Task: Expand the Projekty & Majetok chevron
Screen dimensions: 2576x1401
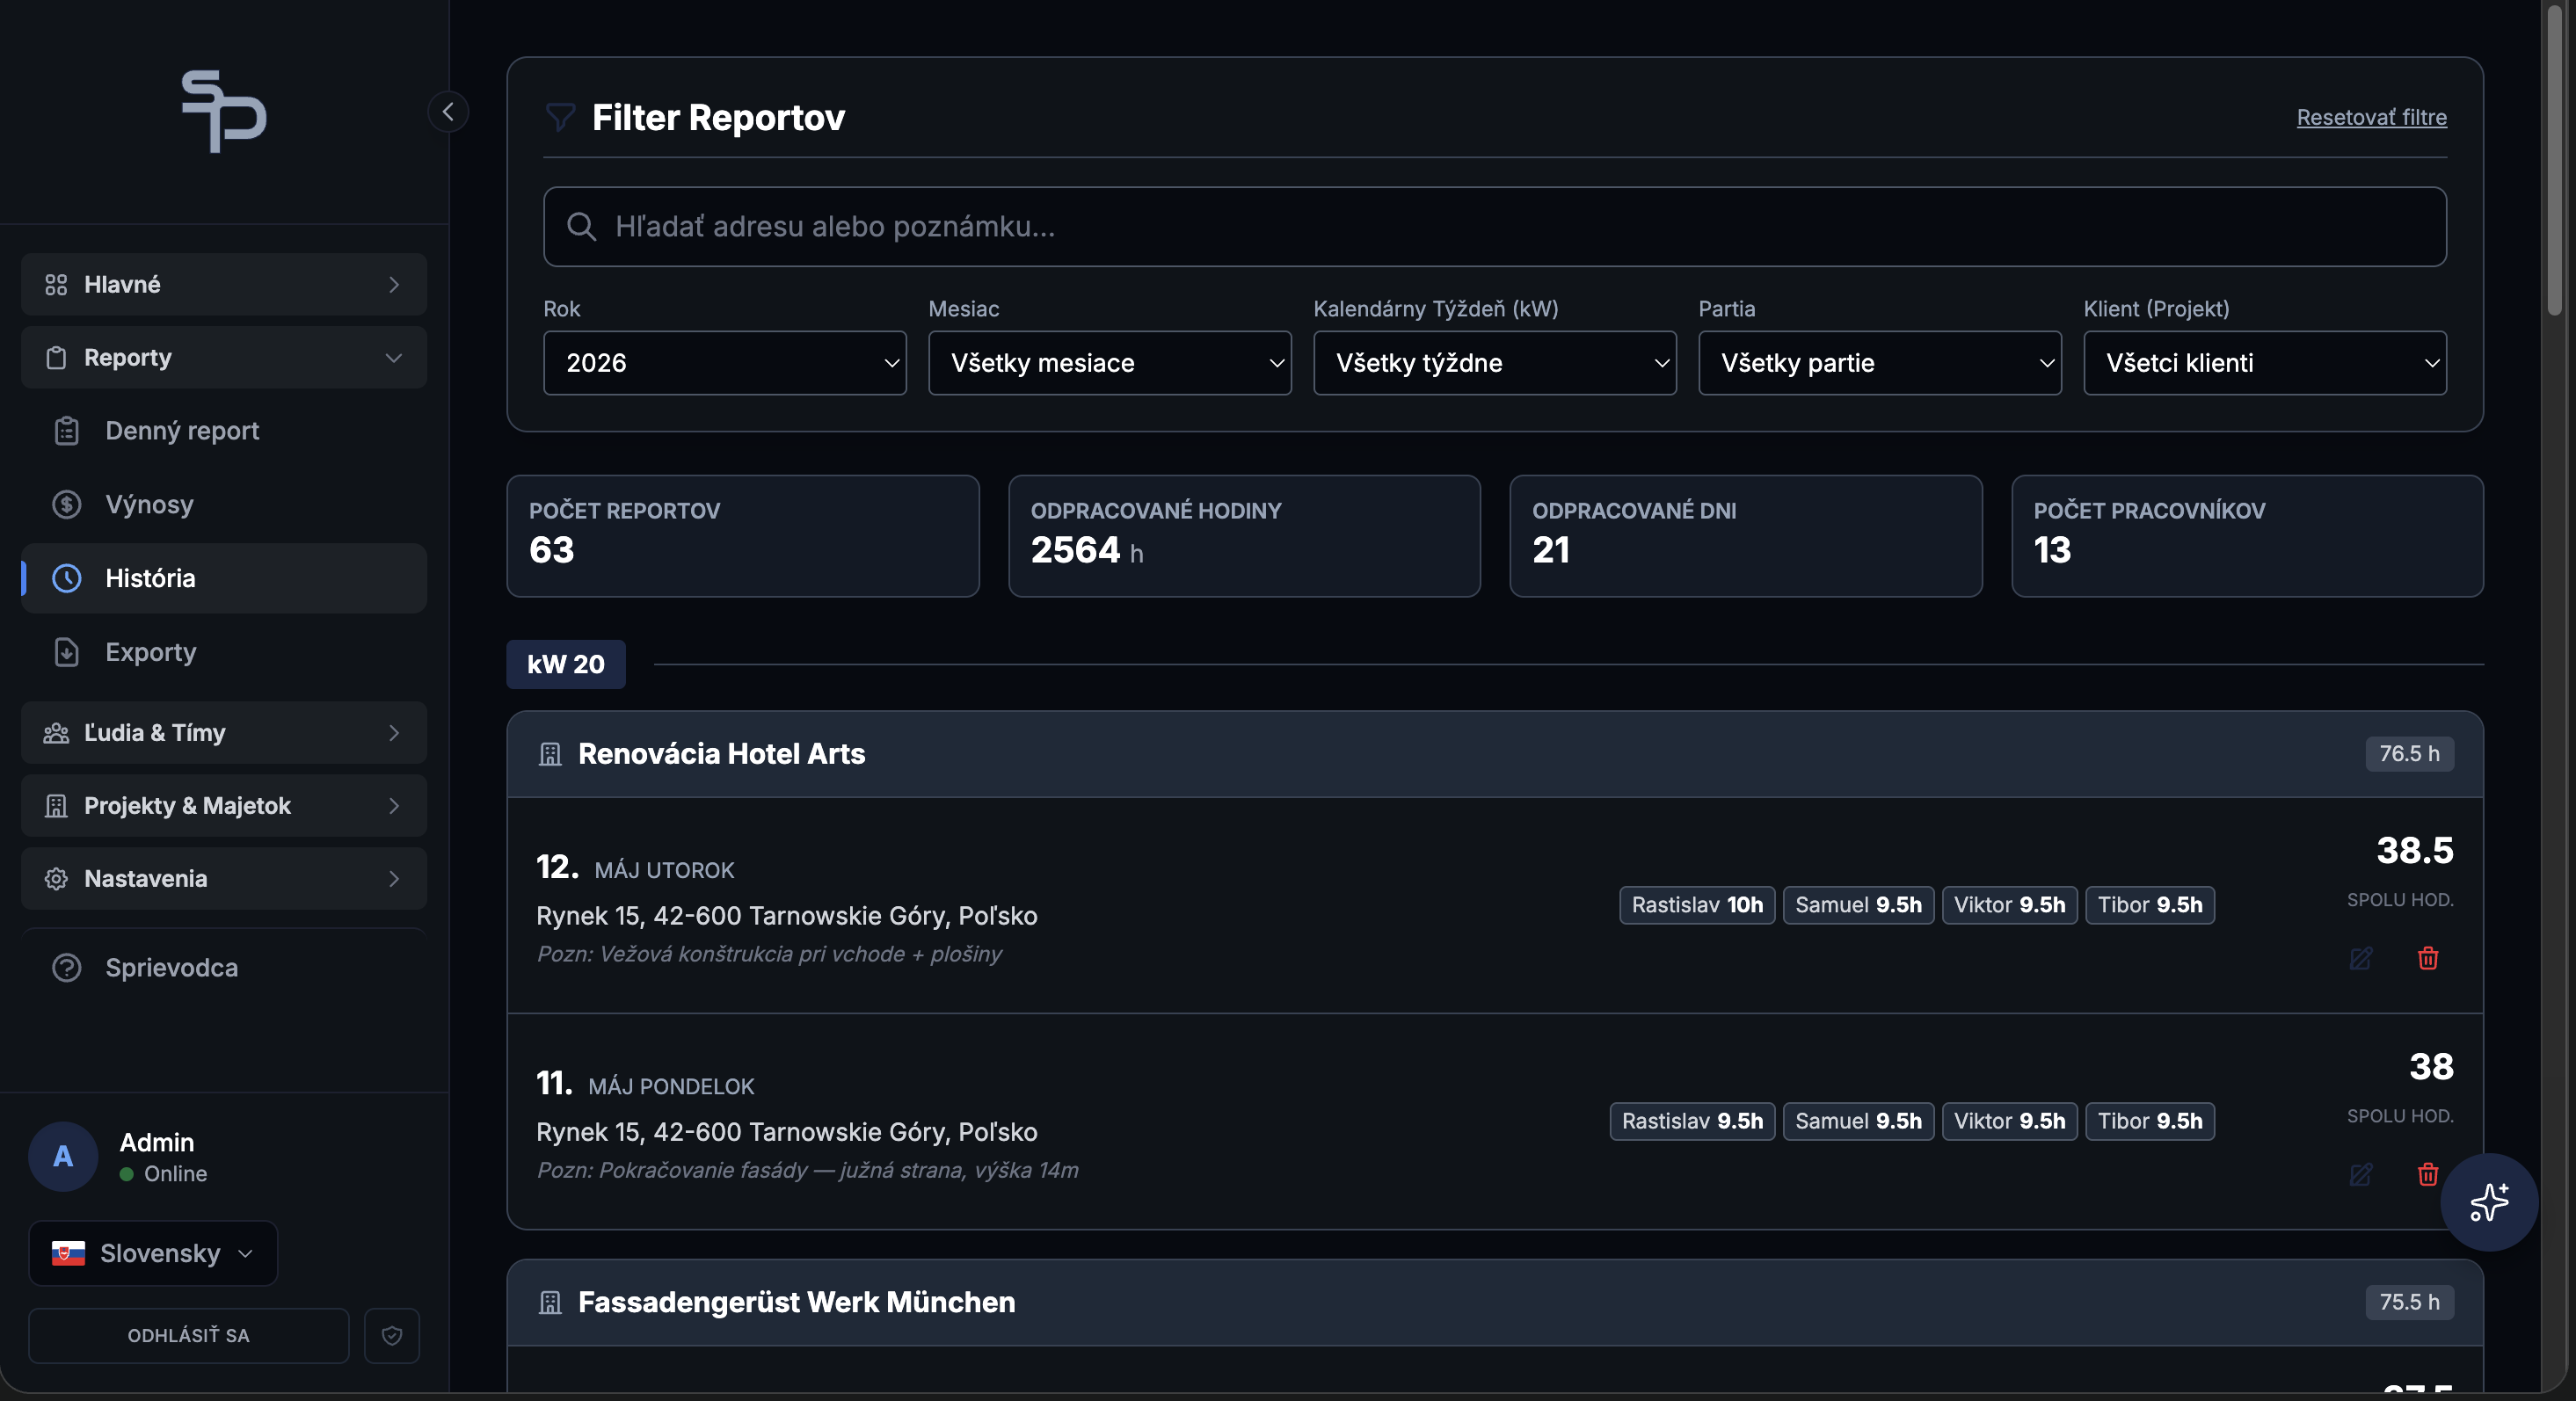Action: pos(394,806)
